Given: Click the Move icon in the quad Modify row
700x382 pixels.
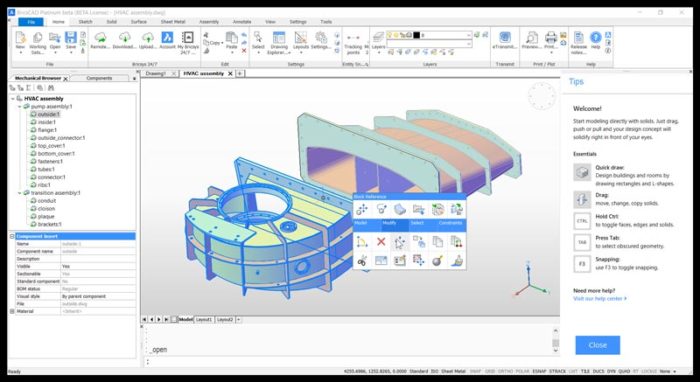Looking at the screenshot, I should 400,242.
